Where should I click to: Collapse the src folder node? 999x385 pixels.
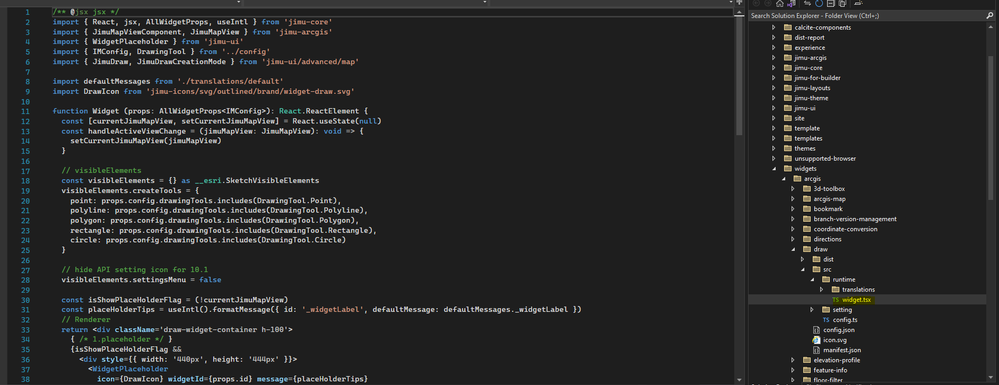803,270
